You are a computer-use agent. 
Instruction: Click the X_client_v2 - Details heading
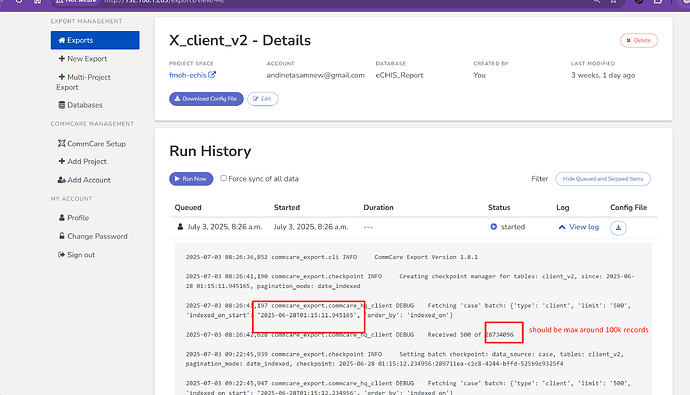click(240, 40)
